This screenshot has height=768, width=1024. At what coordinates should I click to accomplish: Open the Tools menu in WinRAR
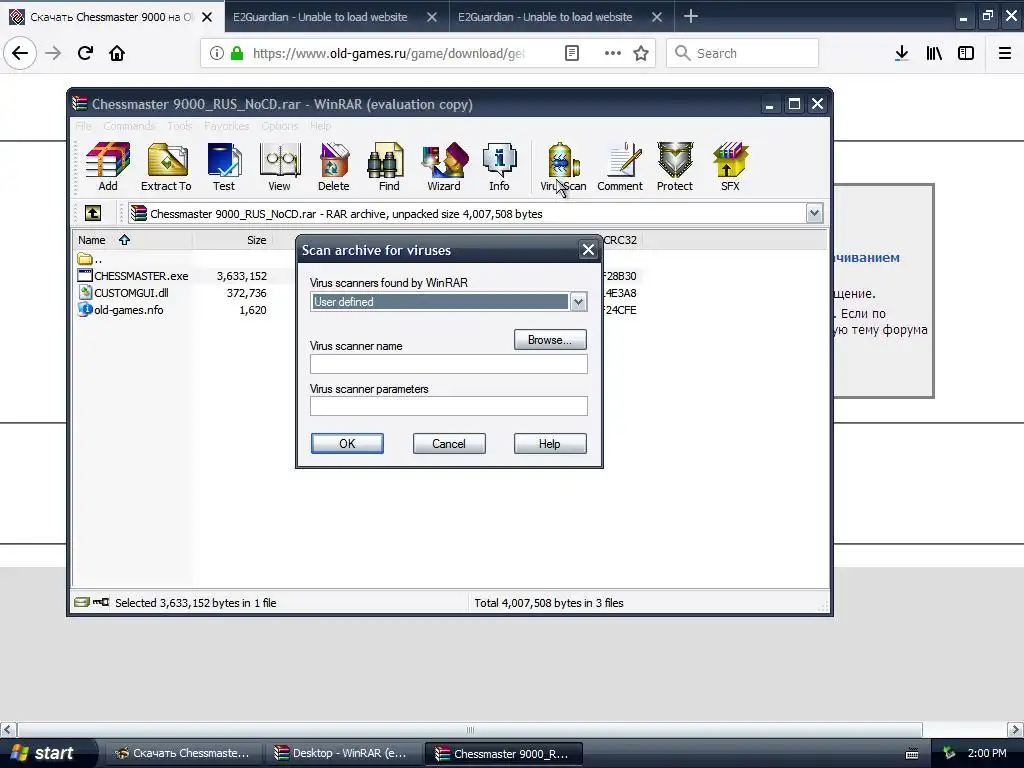point(180,125)
